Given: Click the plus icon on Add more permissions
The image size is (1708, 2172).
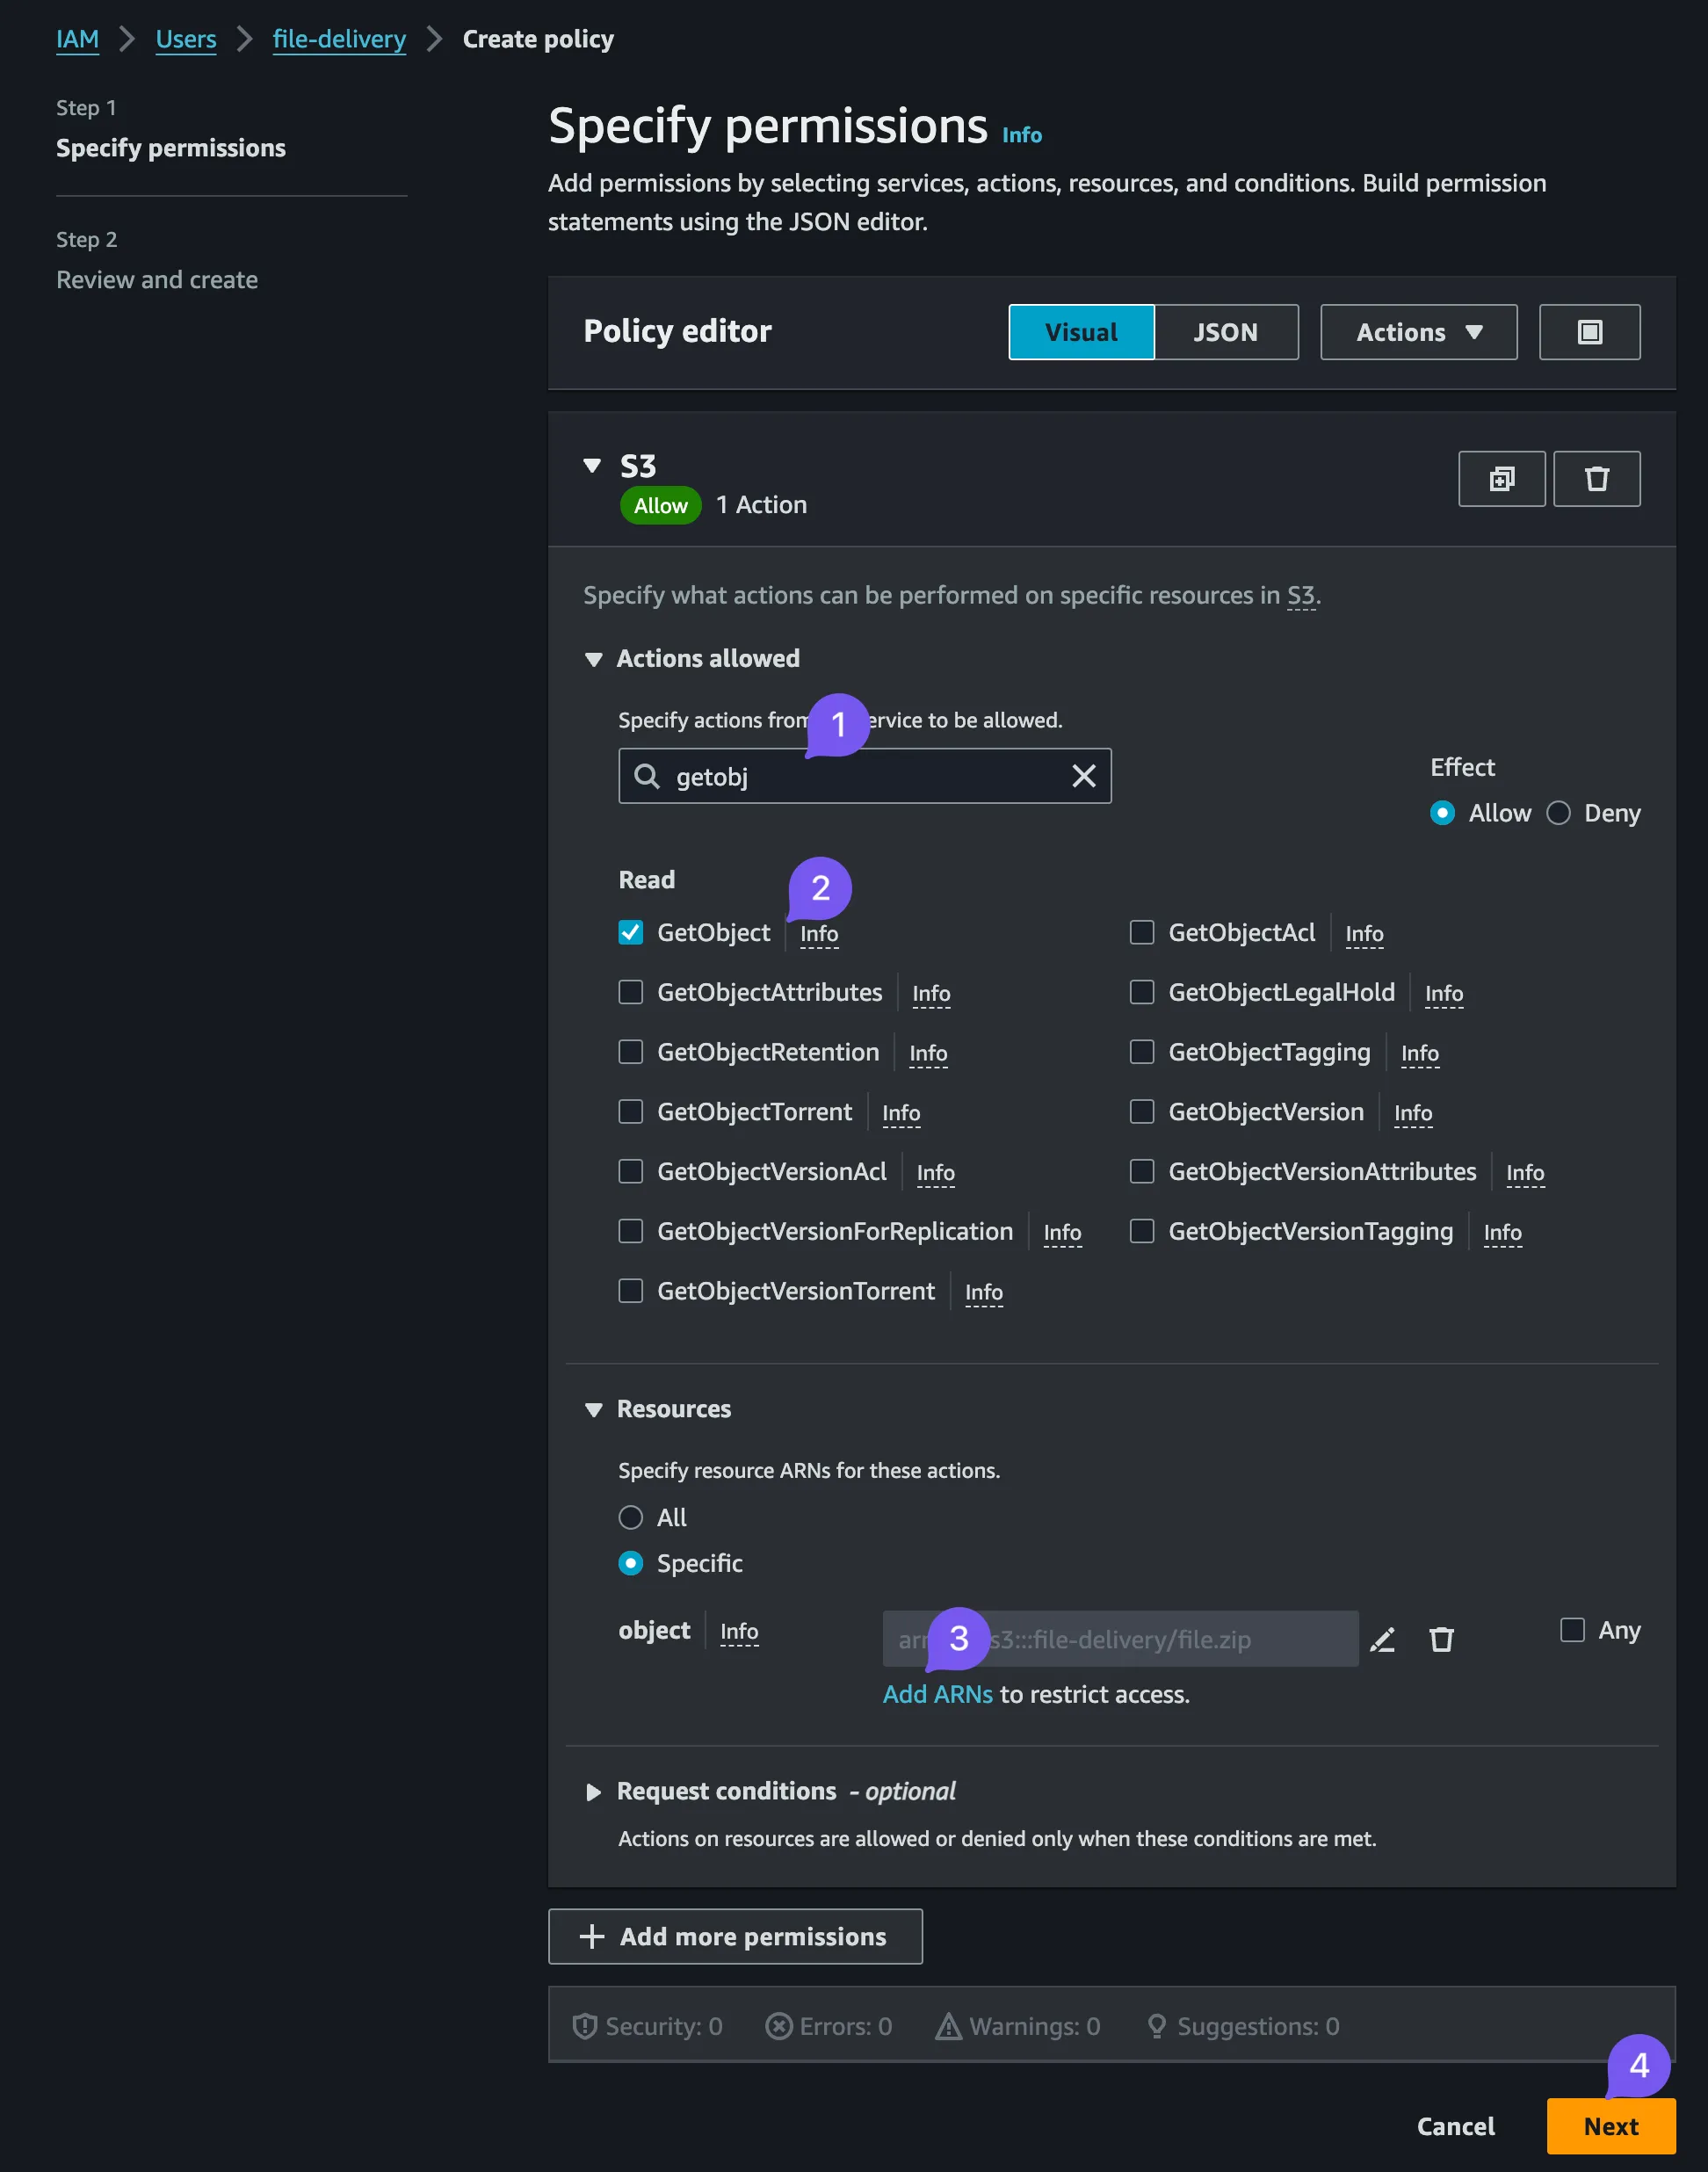Looking at the screenshot, I should pyautogui.click(x=592, y=1937).
